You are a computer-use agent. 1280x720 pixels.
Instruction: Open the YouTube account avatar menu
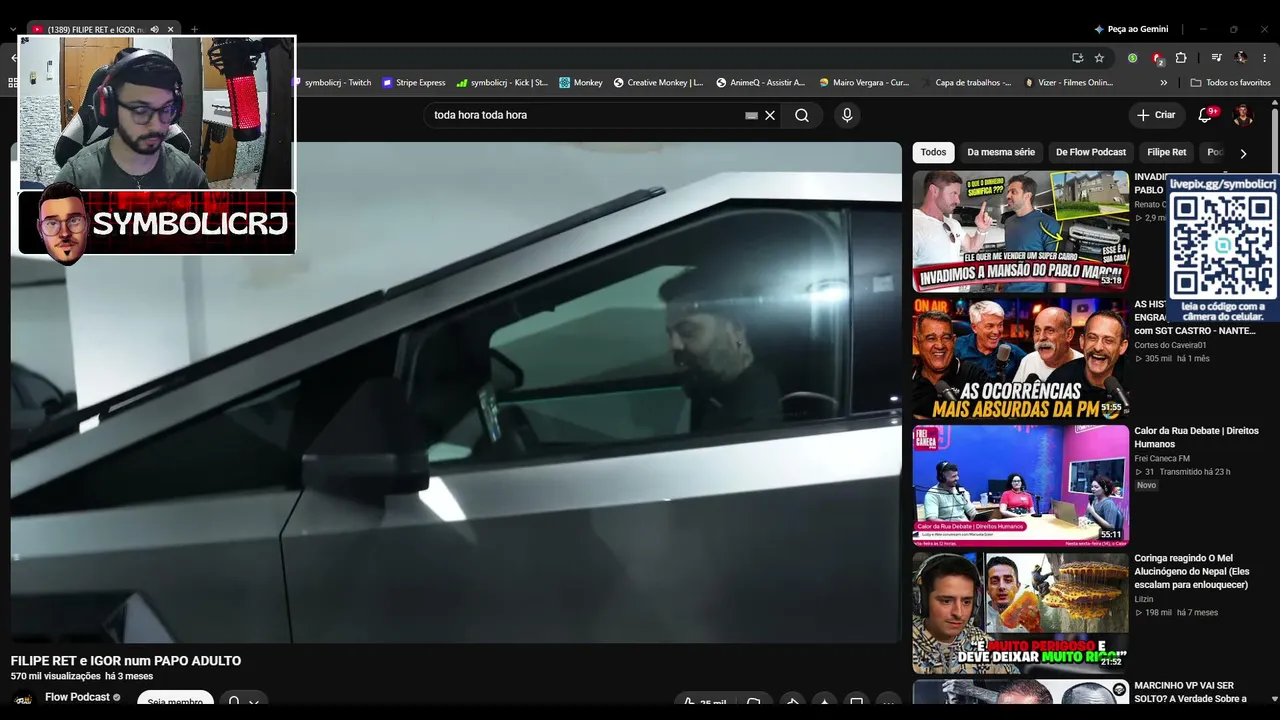point(1243,115)
